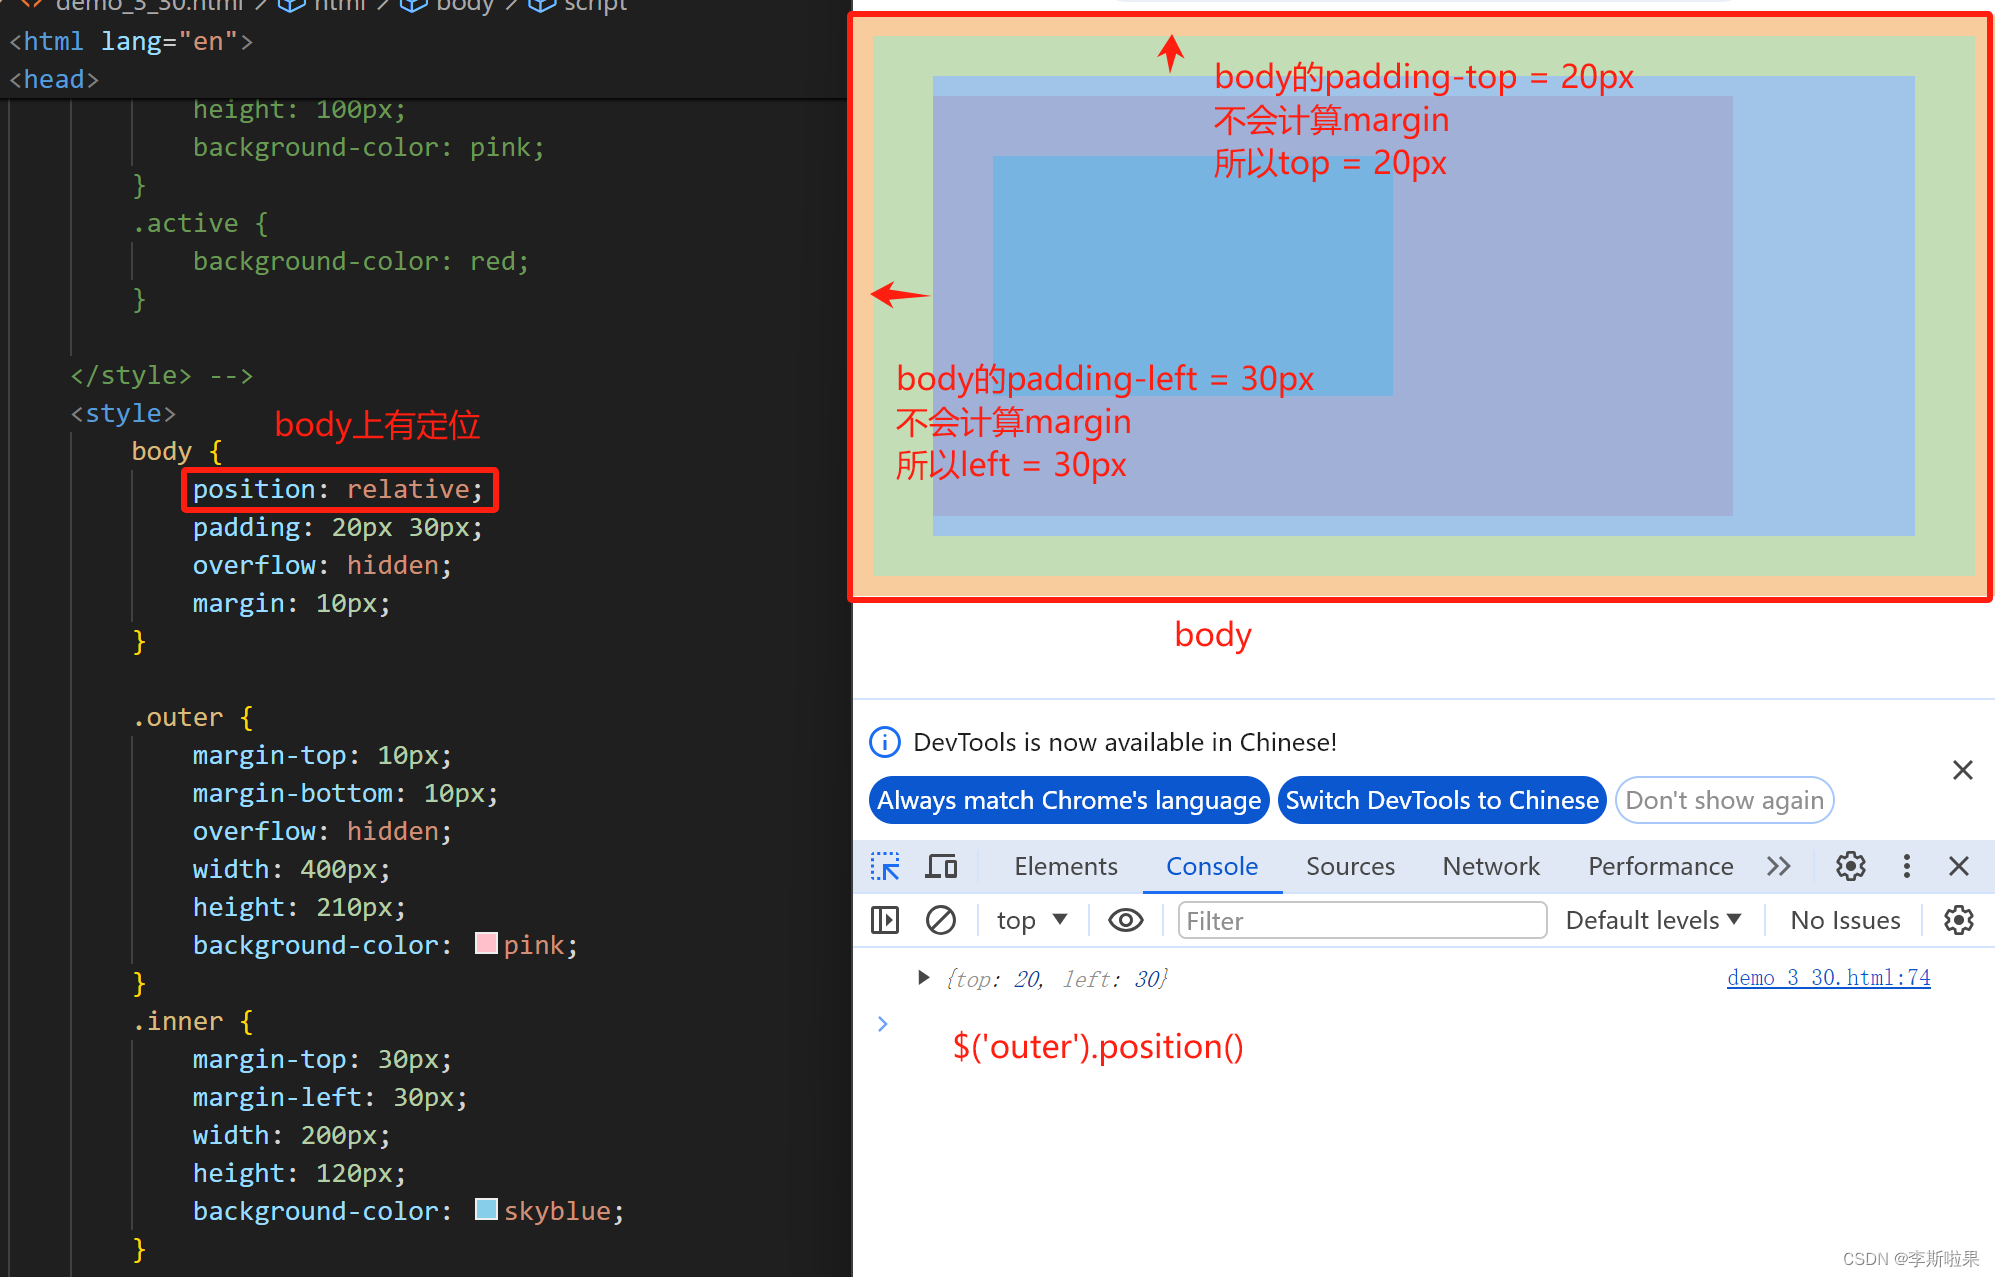This screenshot has width=1995, height=1277.
Task: Dismiss the DevTools language notification
Action: pos(1962,770)
